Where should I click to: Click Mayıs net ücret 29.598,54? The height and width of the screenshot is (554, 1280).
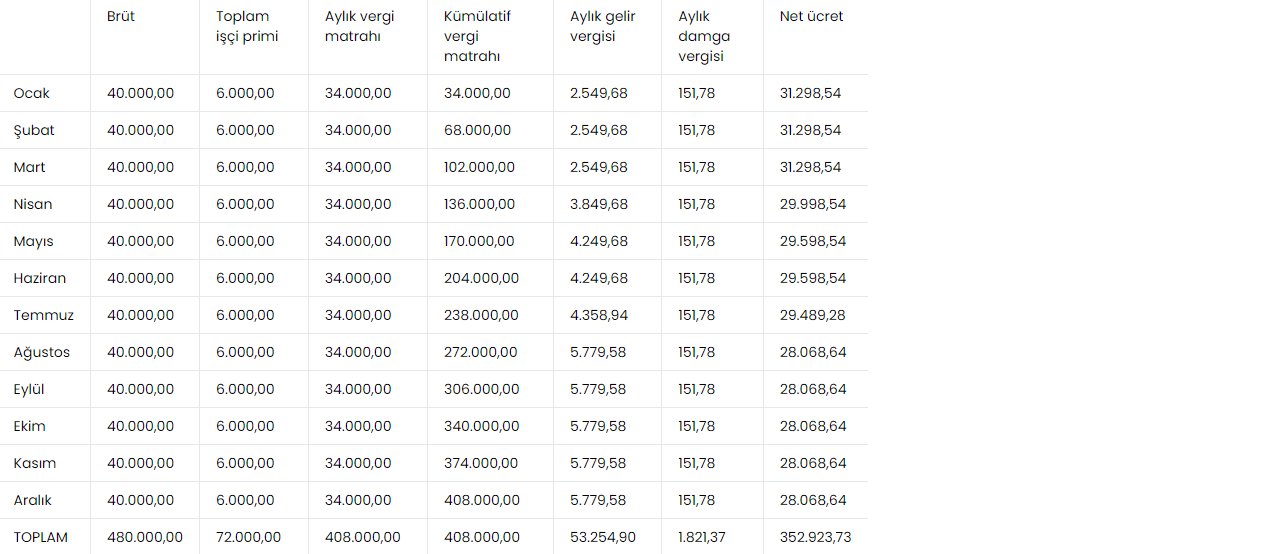point(813,241)
